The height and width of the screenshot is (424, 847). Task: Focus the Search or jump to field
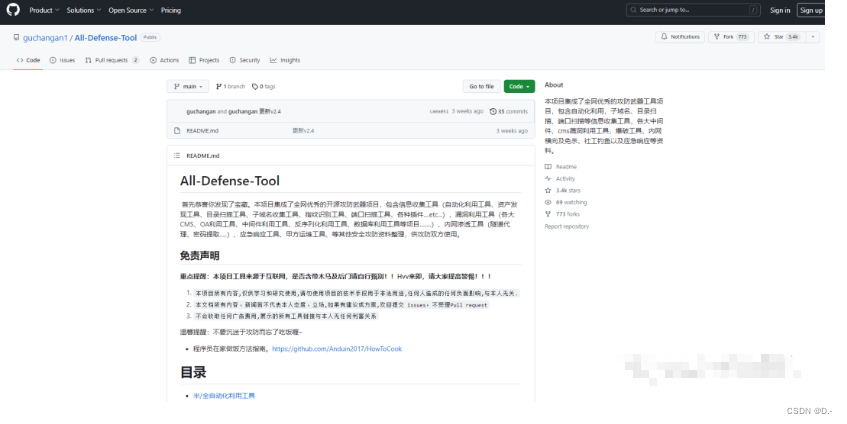(693, 10)
